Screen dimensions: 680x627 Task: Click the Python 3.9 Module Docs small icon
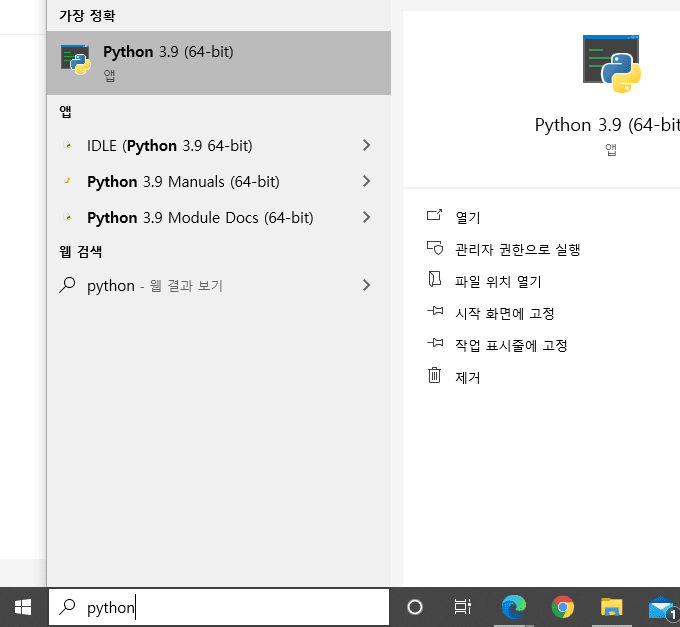[67, 217]
